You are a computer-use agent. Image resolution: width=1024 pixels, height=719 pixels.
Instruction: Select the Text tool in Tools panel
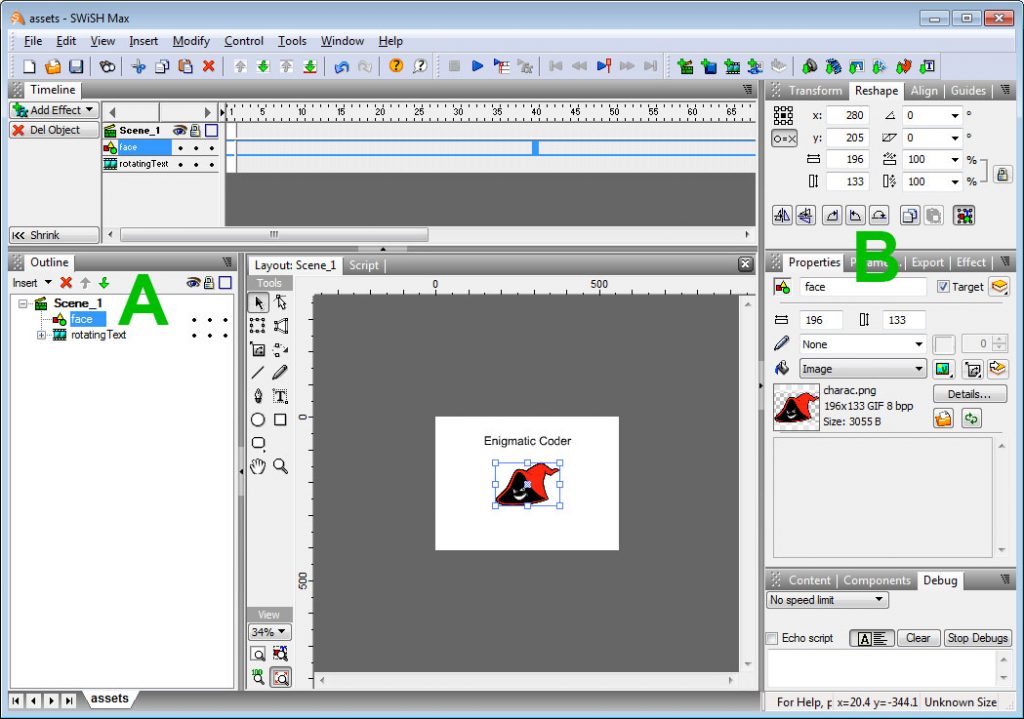click(281, 396)
